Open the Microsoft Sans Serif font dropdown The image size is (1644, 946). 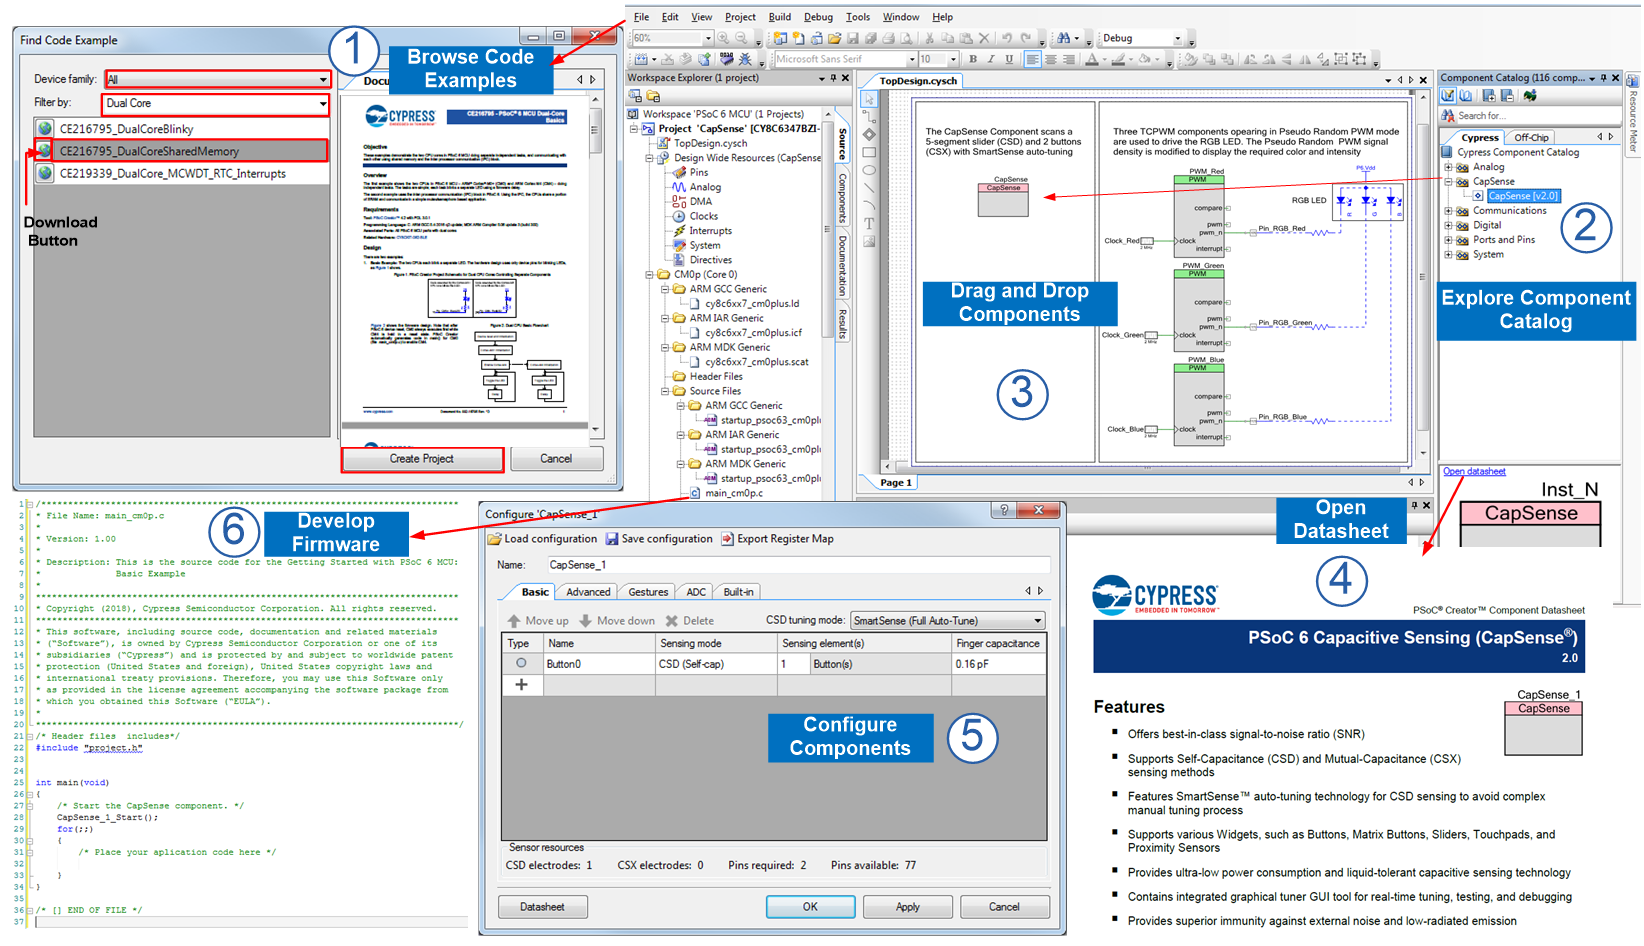tap(912, 59)
